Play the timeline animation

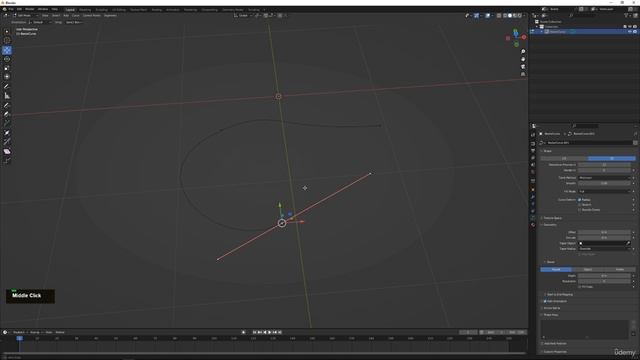click(x=269, y=332)
